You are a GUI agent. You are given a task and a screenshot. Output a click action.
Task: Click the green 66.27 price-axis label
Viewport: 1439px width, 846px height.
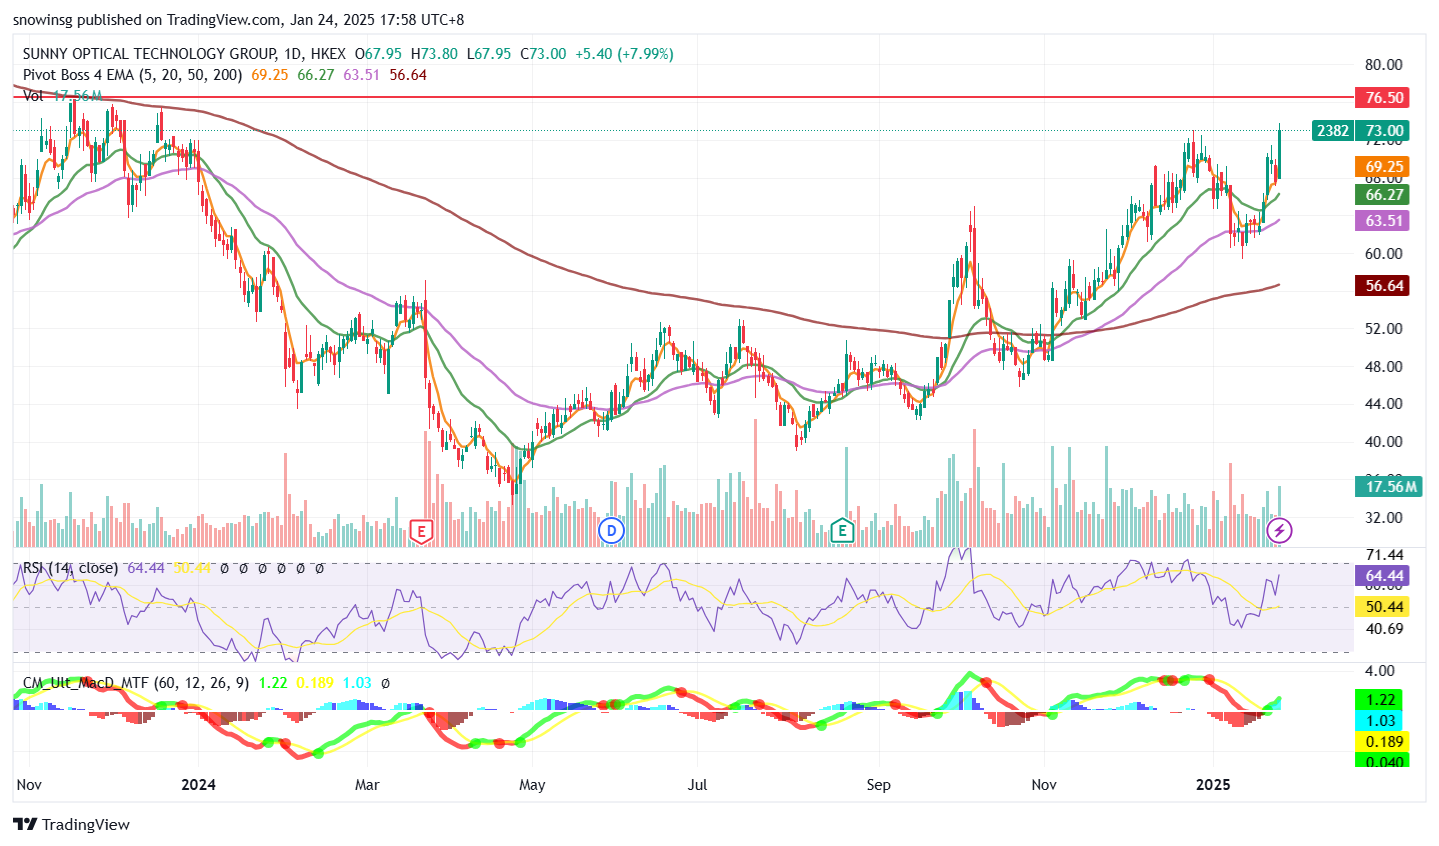tap(1384, 195)
